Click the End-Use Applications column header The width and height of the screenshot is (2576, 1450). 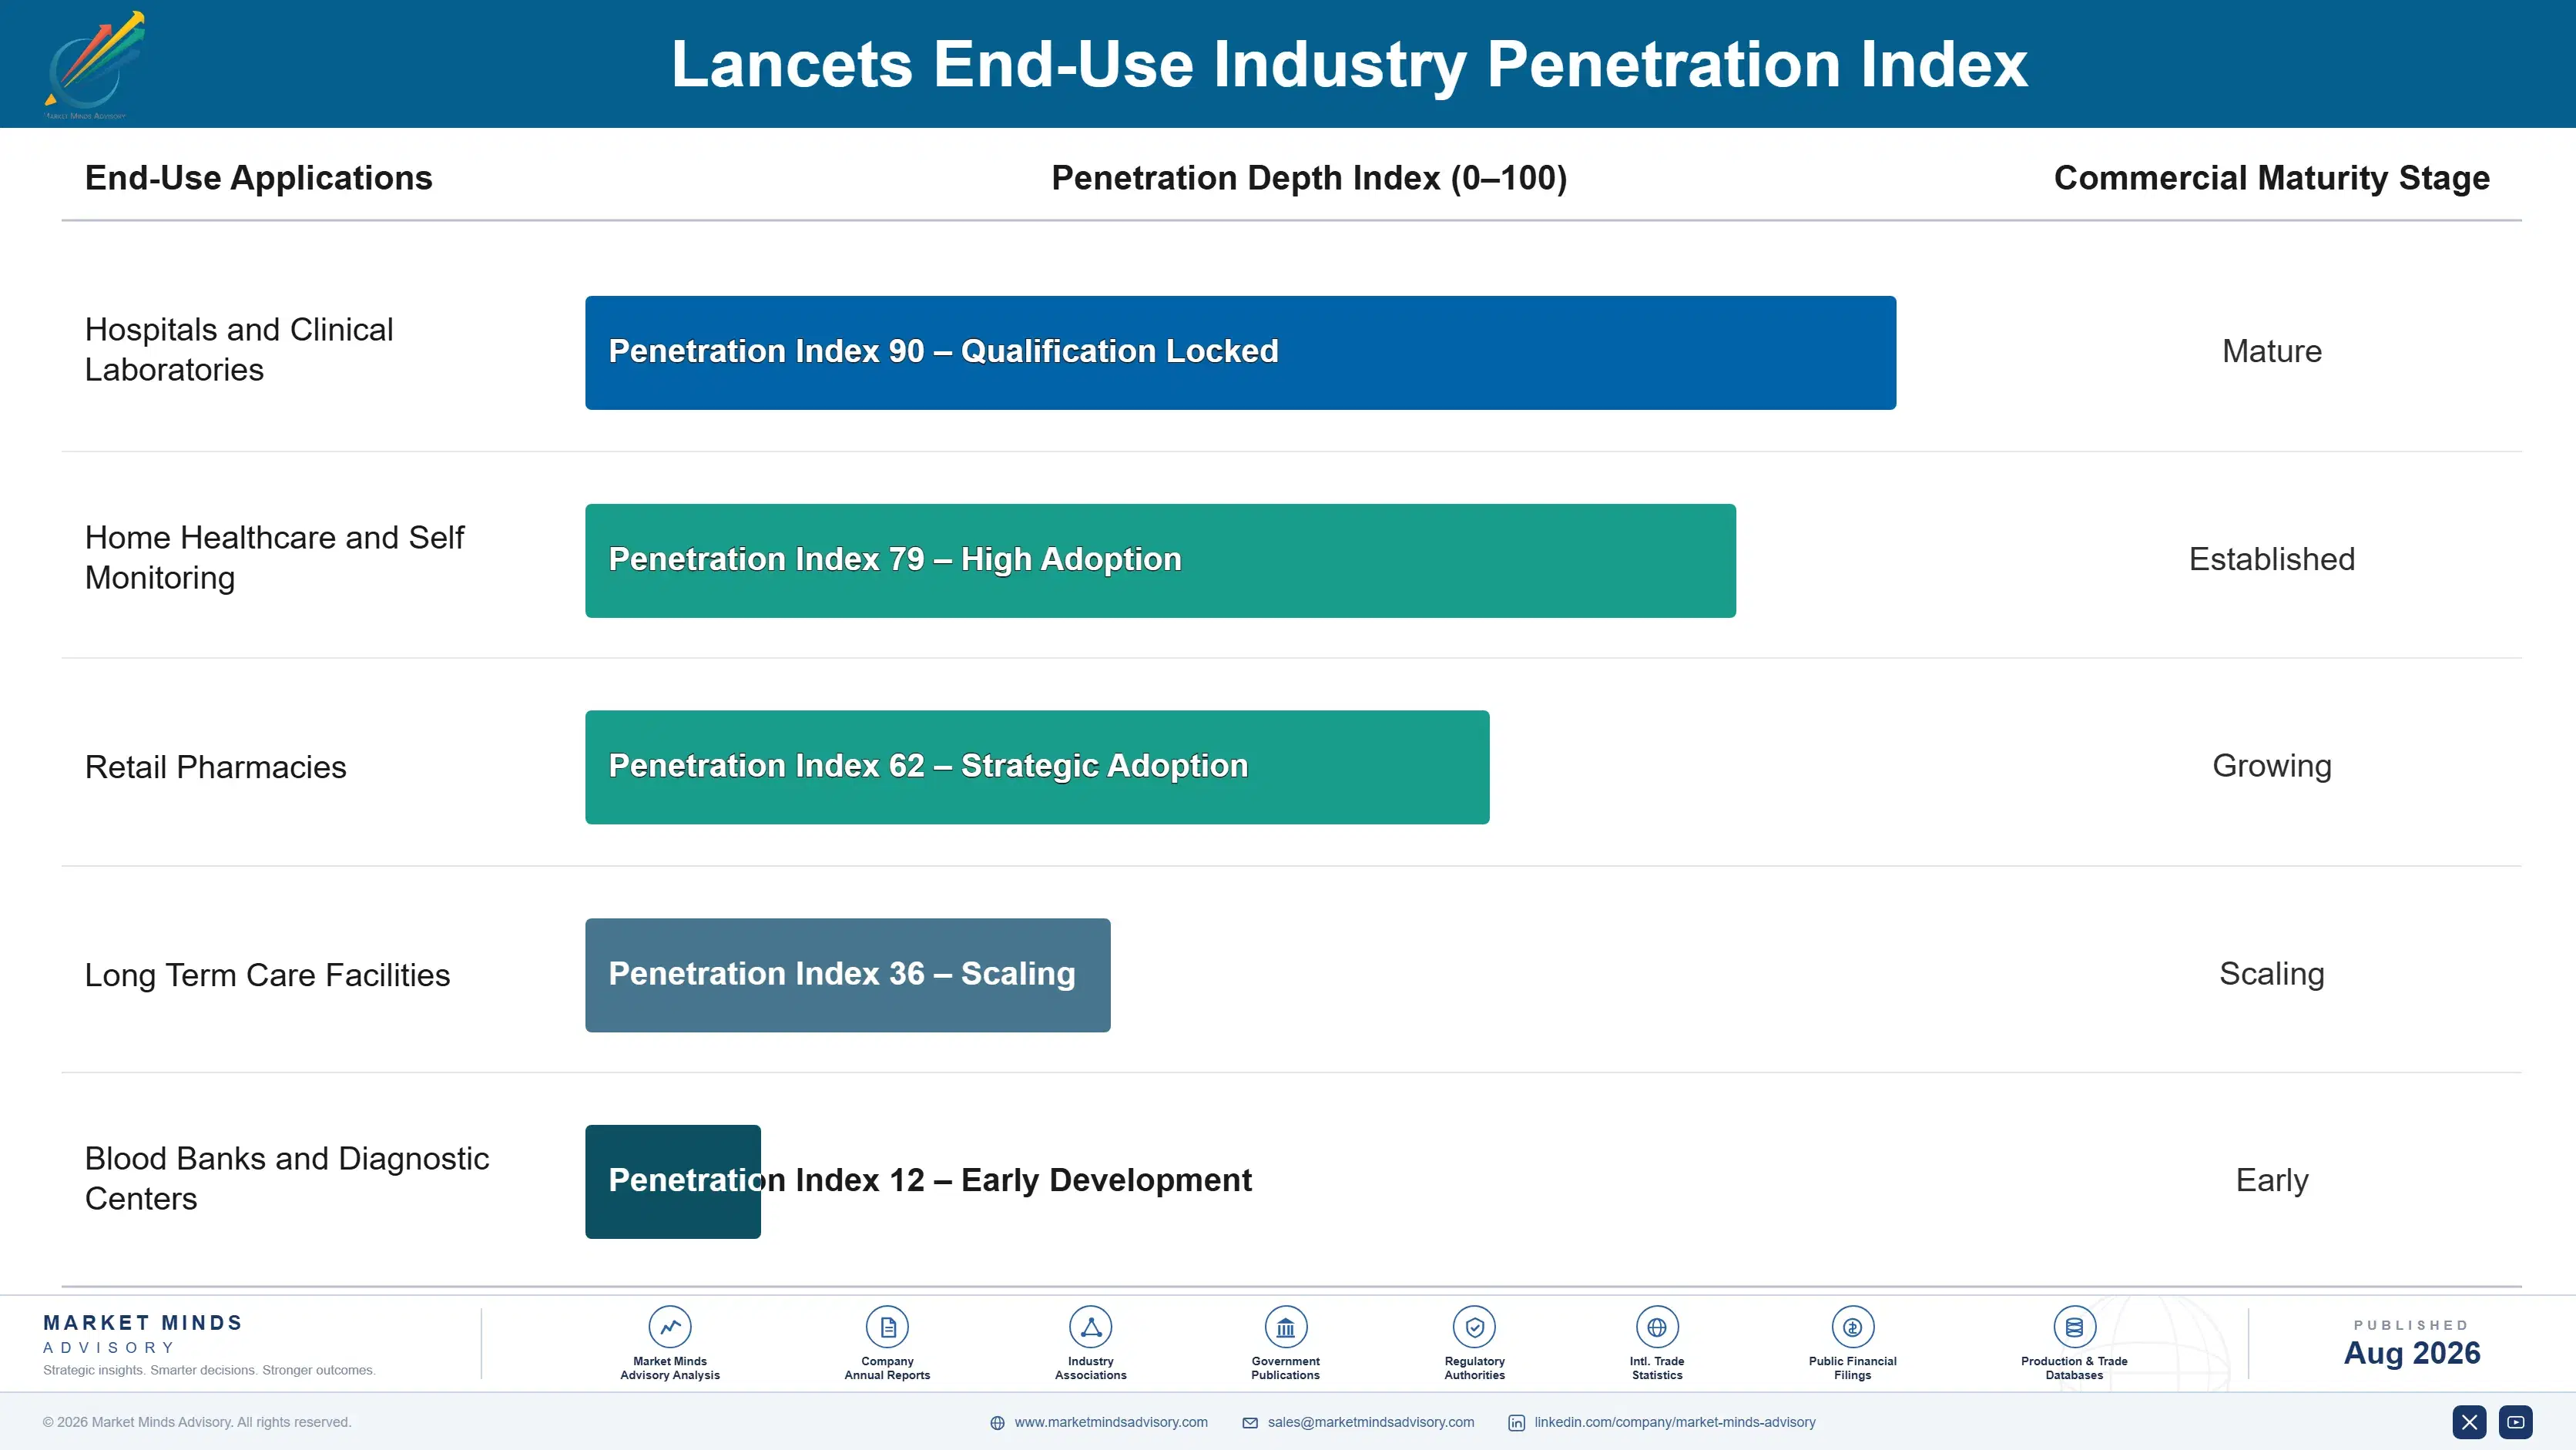[258, 178]
